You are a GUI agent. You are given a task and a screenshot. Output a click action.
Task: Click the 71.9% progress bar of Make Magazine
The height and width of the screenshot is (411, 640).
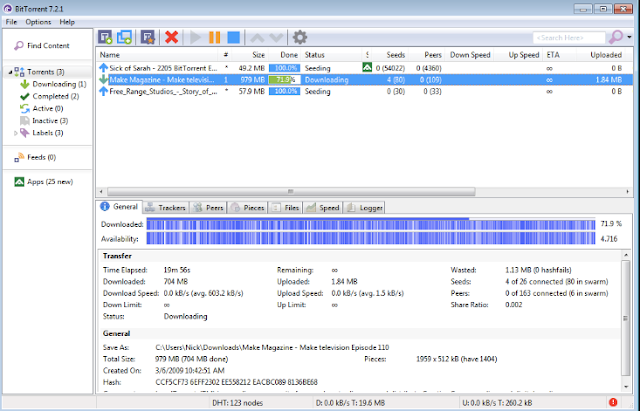click(284, 80)
